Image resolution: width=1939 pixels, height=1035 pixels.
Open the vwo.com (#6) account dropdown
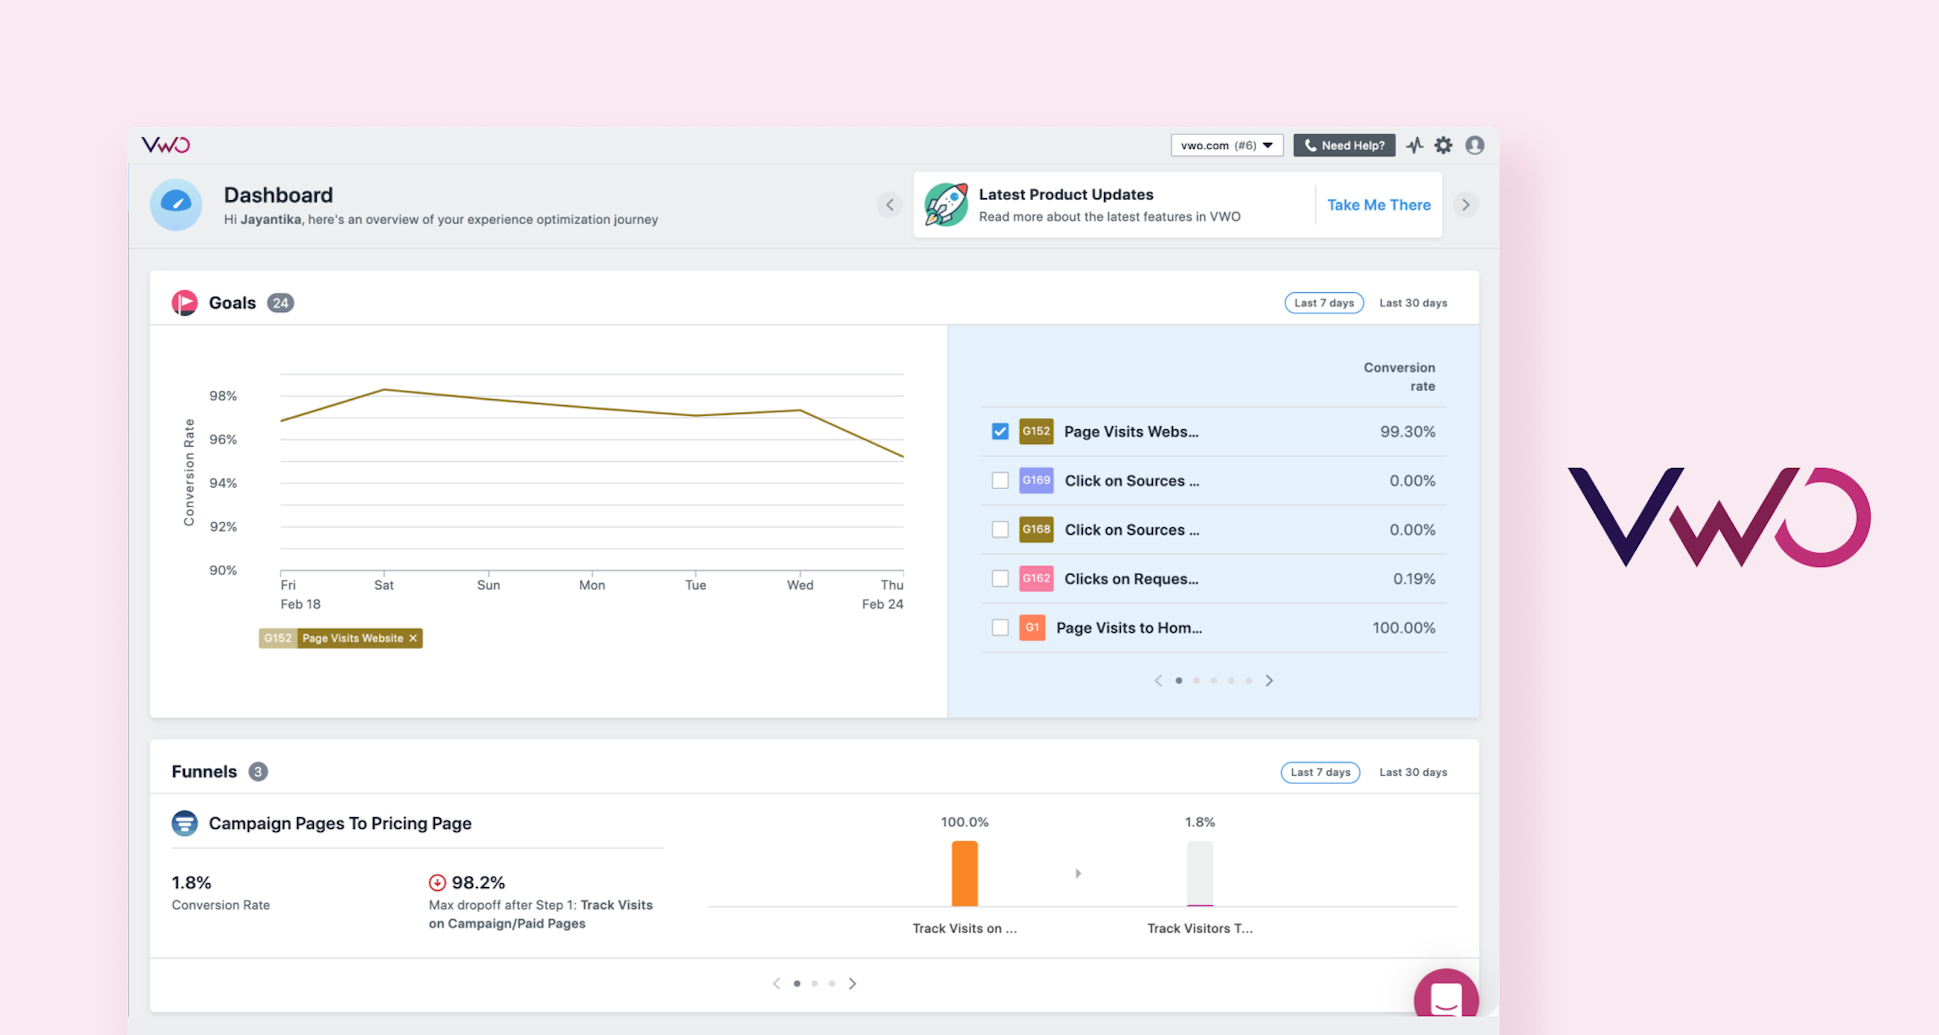1226,145
